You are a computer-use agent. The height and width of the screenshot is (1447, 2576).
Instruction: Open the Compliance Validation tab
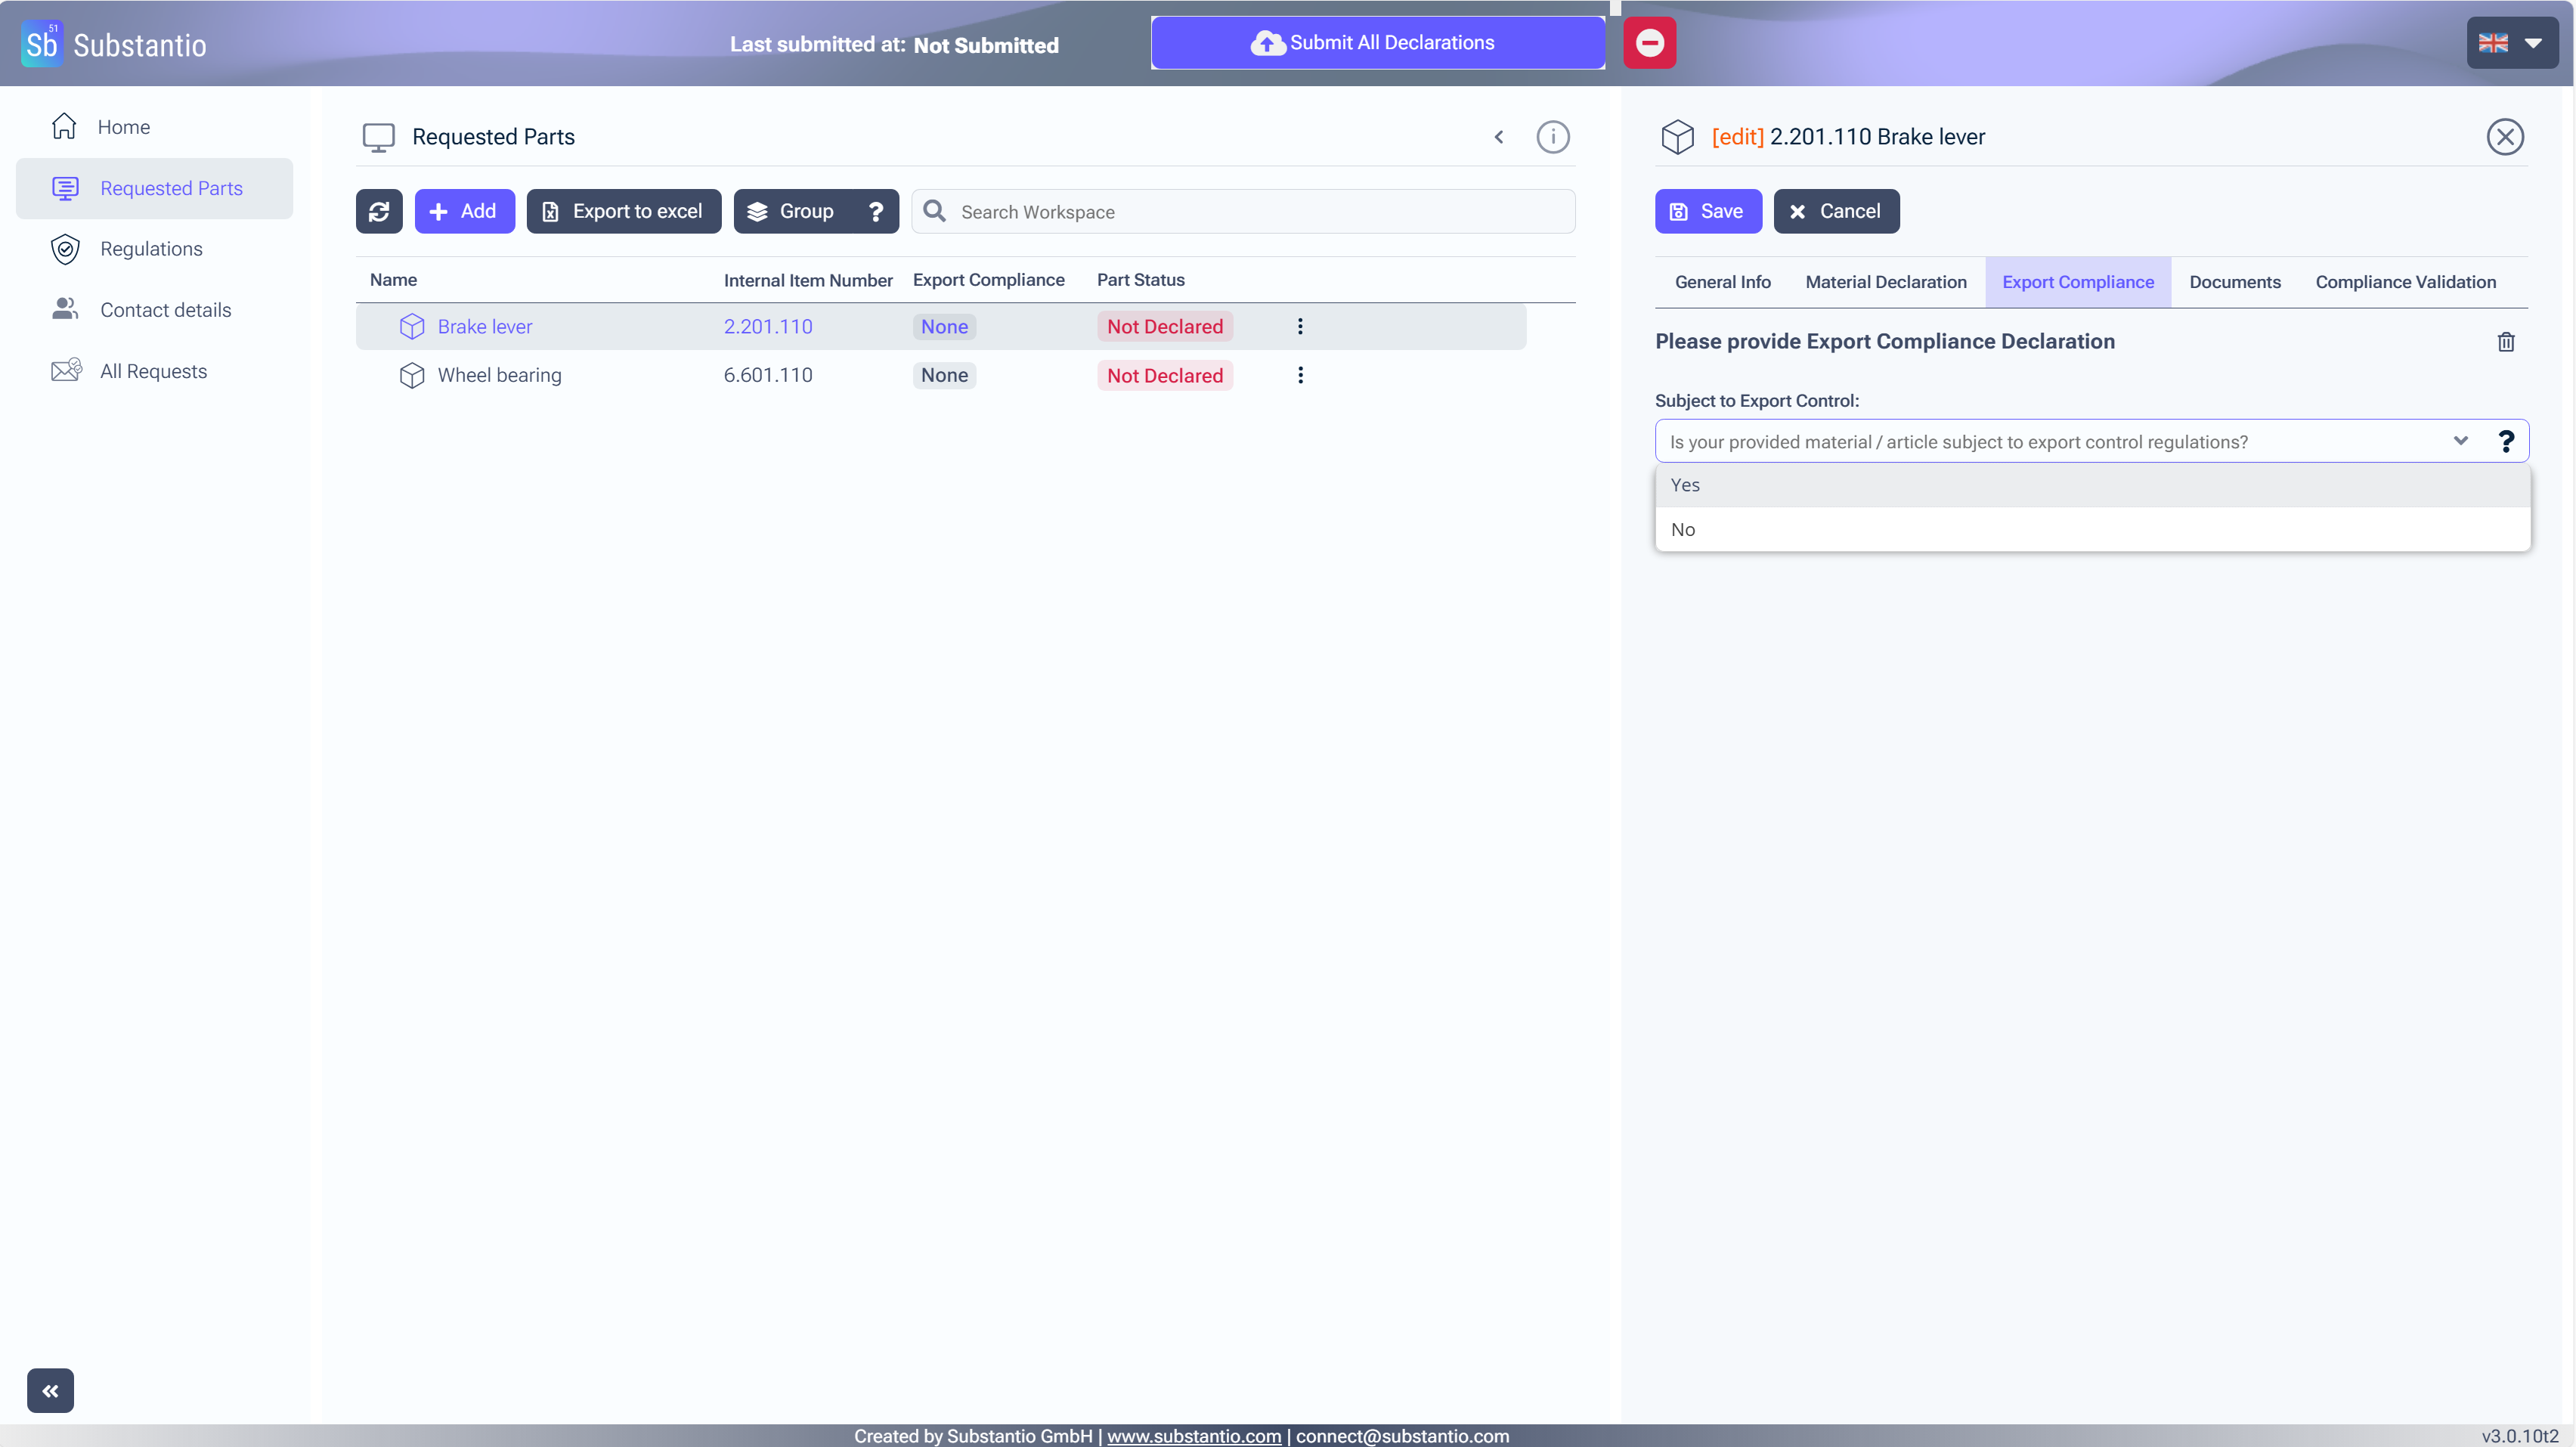tap(2405, 282)
